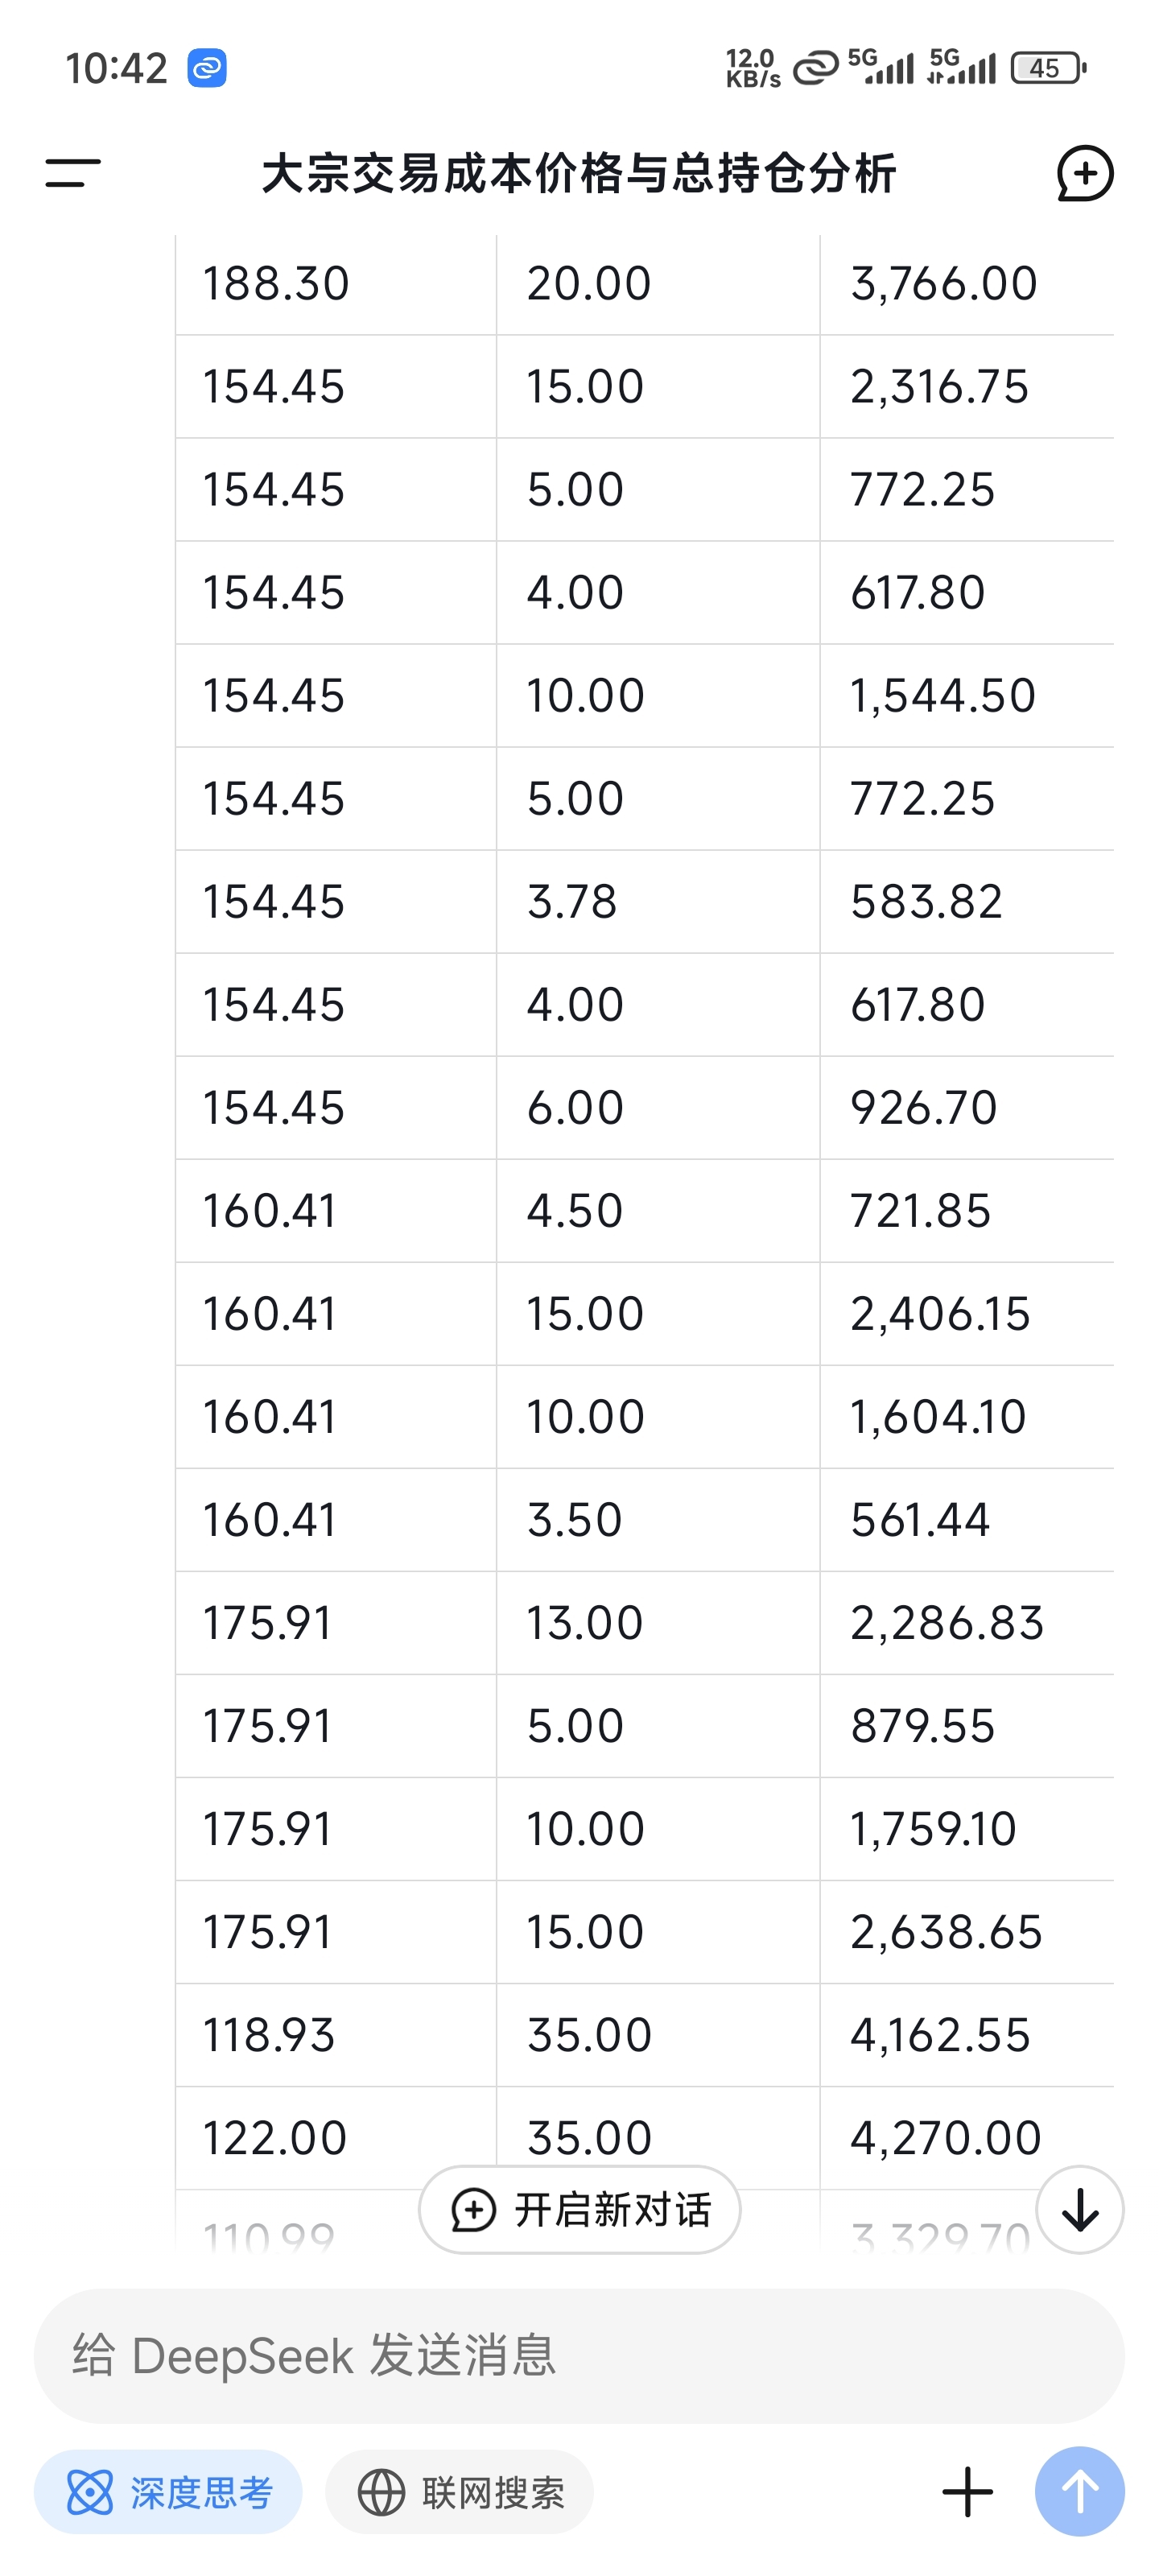Select the 118.93 price cell
Image resolution: width=1159 pixels, height=2576 pixels.
coord(336,2035)
